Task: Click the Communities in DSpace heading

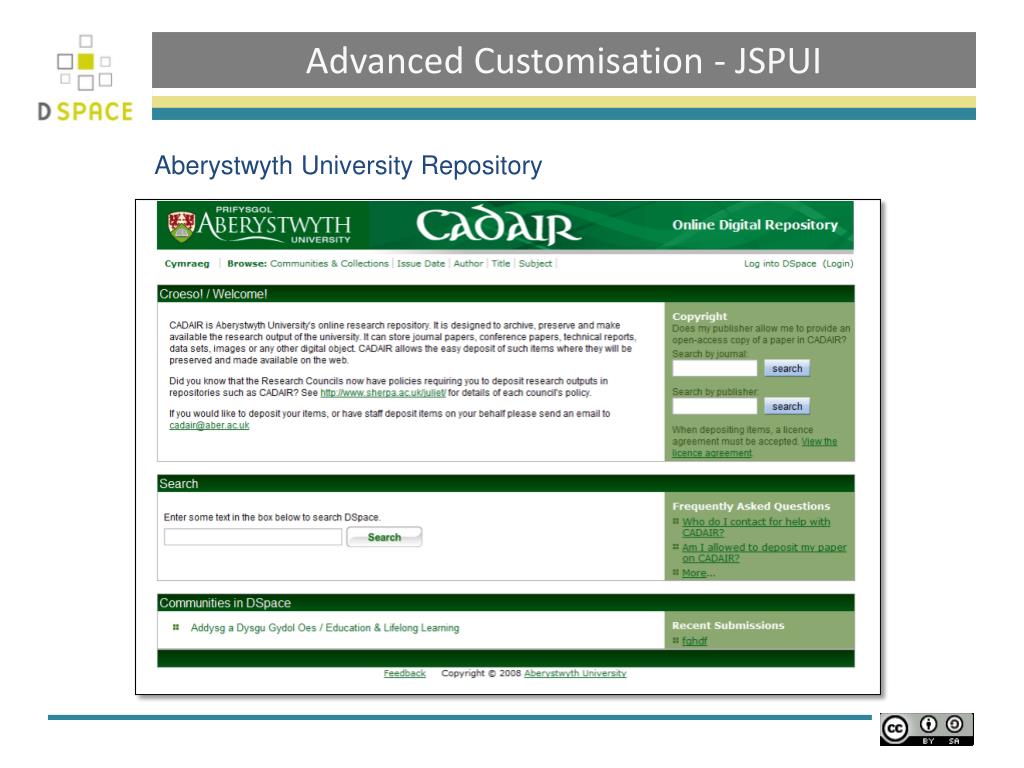Action: click(x=225, y=603)
